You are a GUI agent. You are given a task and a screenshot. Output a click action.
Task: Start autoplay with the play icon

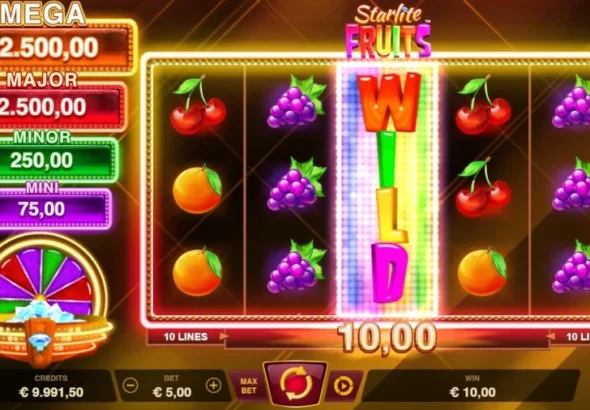[x=344, y=386]
